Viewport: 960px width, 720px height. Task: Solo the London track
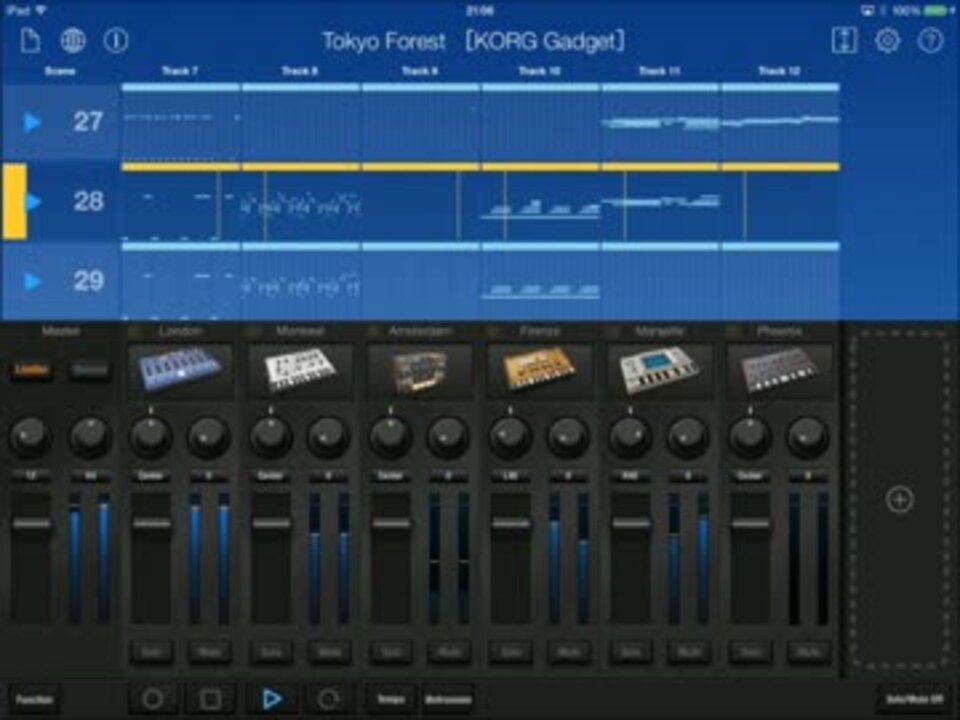point(151,653)
